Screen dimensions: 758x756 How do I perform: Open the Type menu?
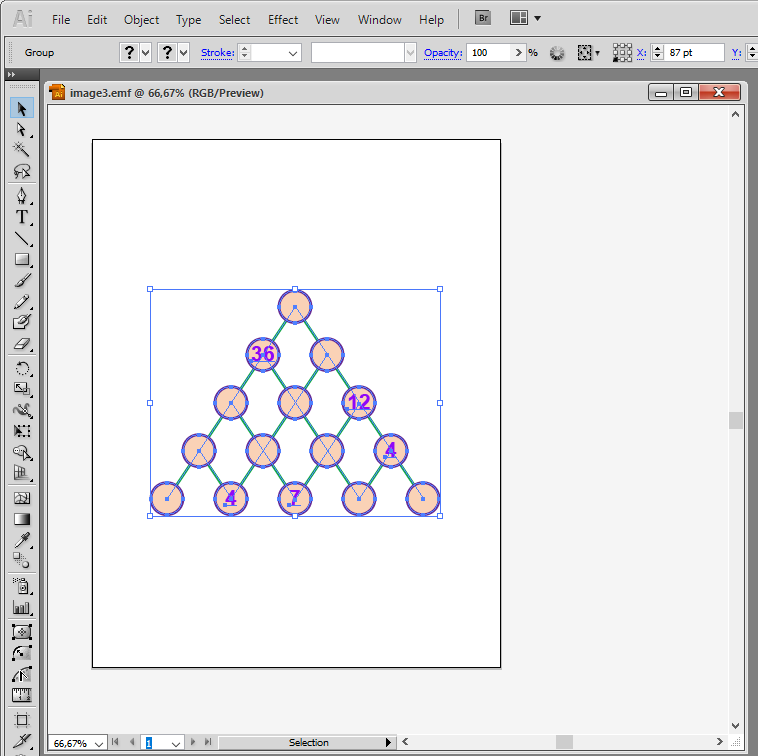[189, 20]
